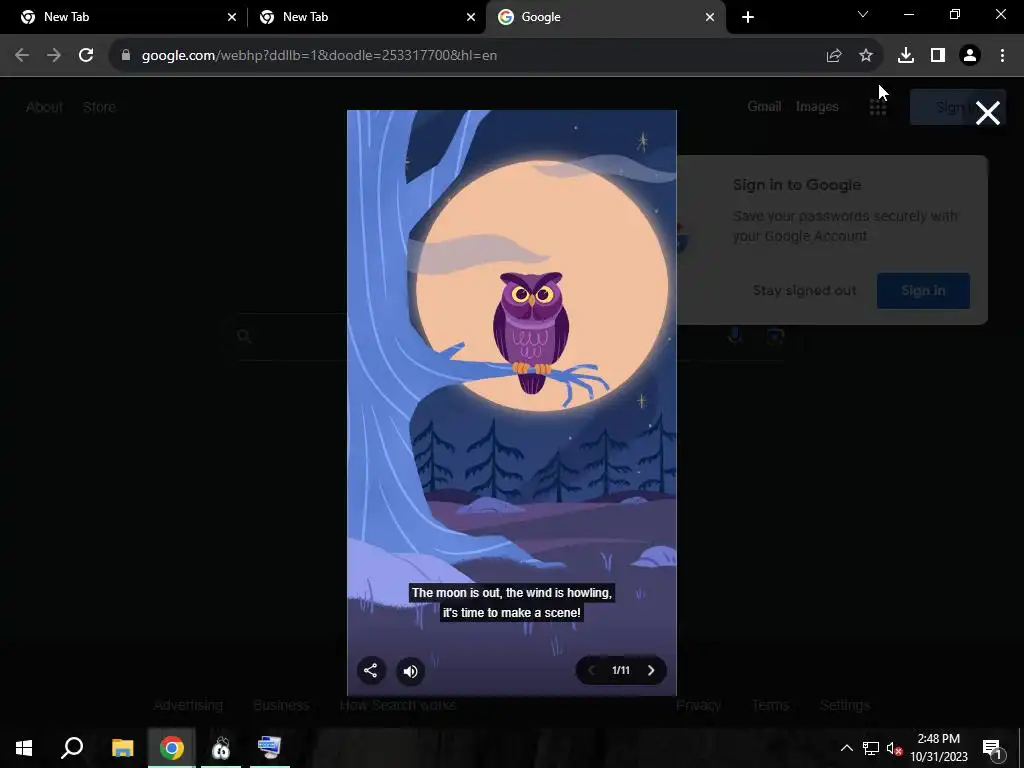
Task: Share this page from address bar
Action: (x=834, y=56)
